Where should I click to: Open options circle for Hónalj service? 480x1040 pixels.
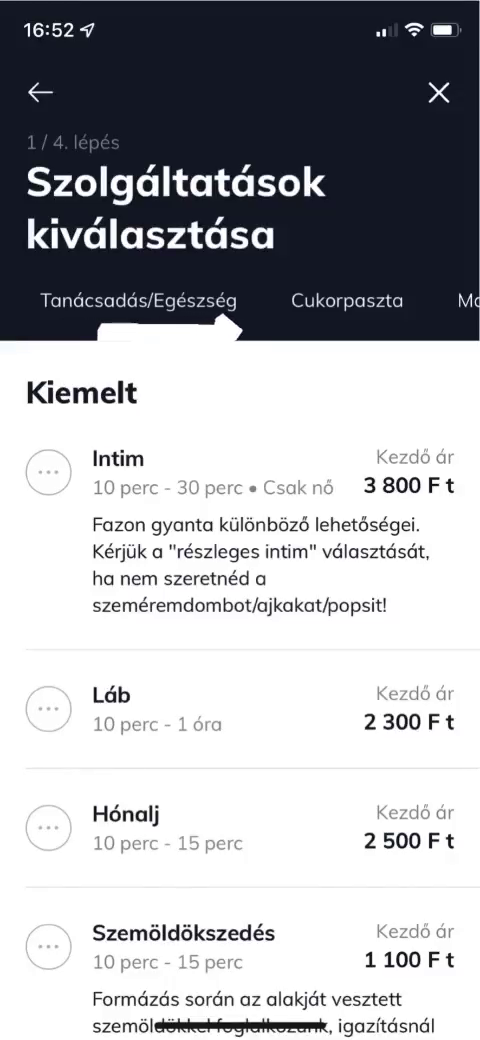click(x=48, y=827)
